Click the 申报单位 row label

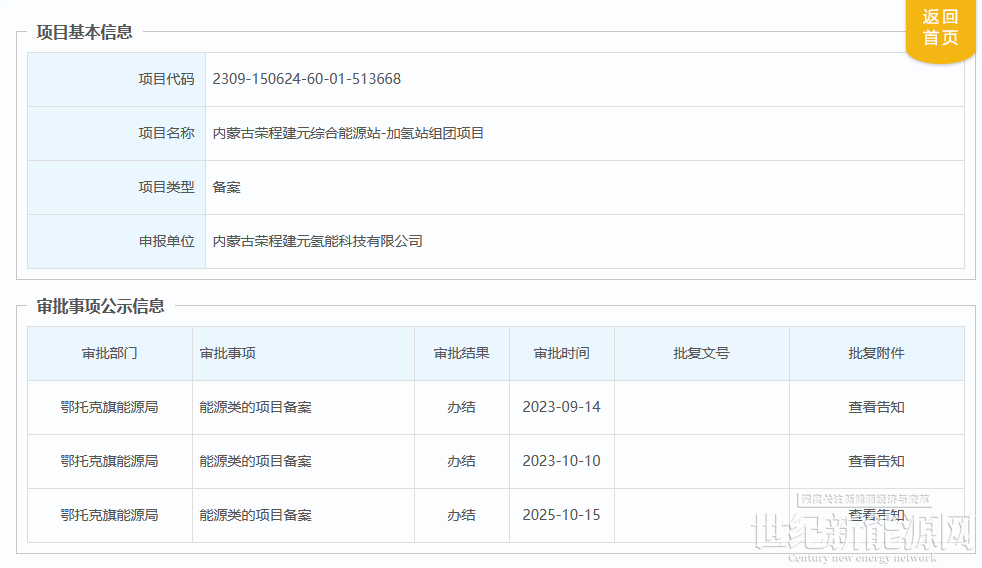(x=166, y=241)
